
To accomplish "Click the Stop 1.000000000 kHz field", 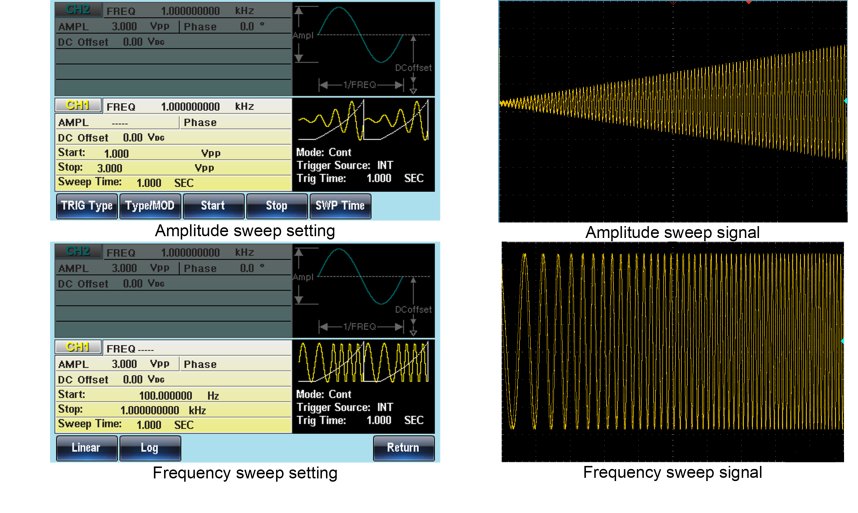I will point(173,410).
